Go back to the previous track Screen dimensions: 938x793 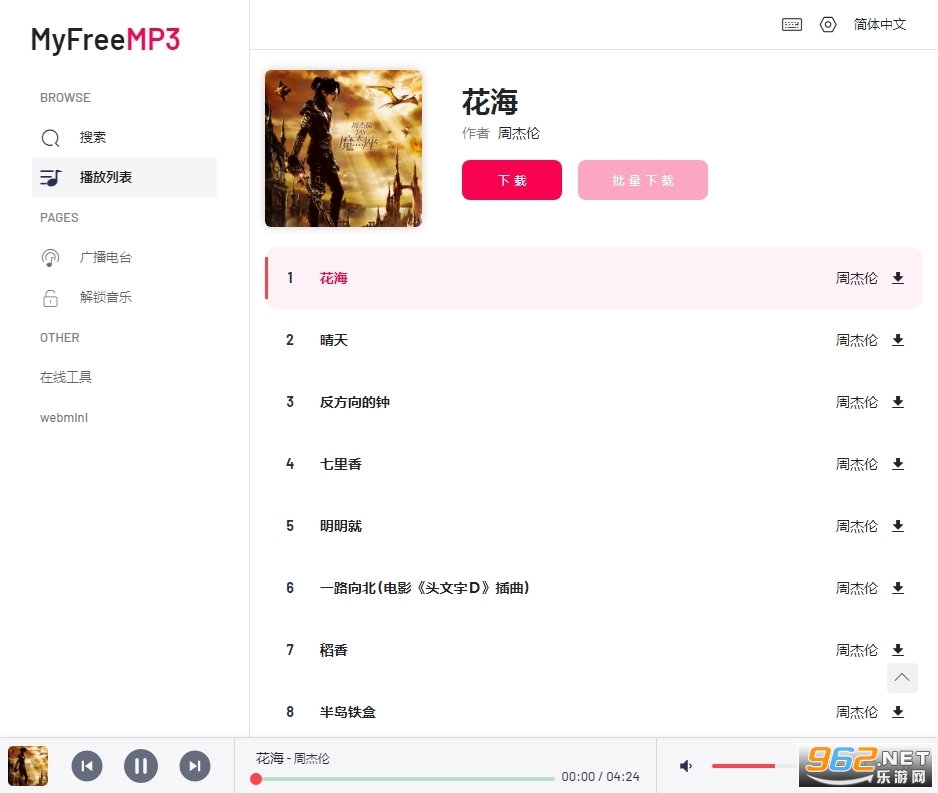coord(87,765)
